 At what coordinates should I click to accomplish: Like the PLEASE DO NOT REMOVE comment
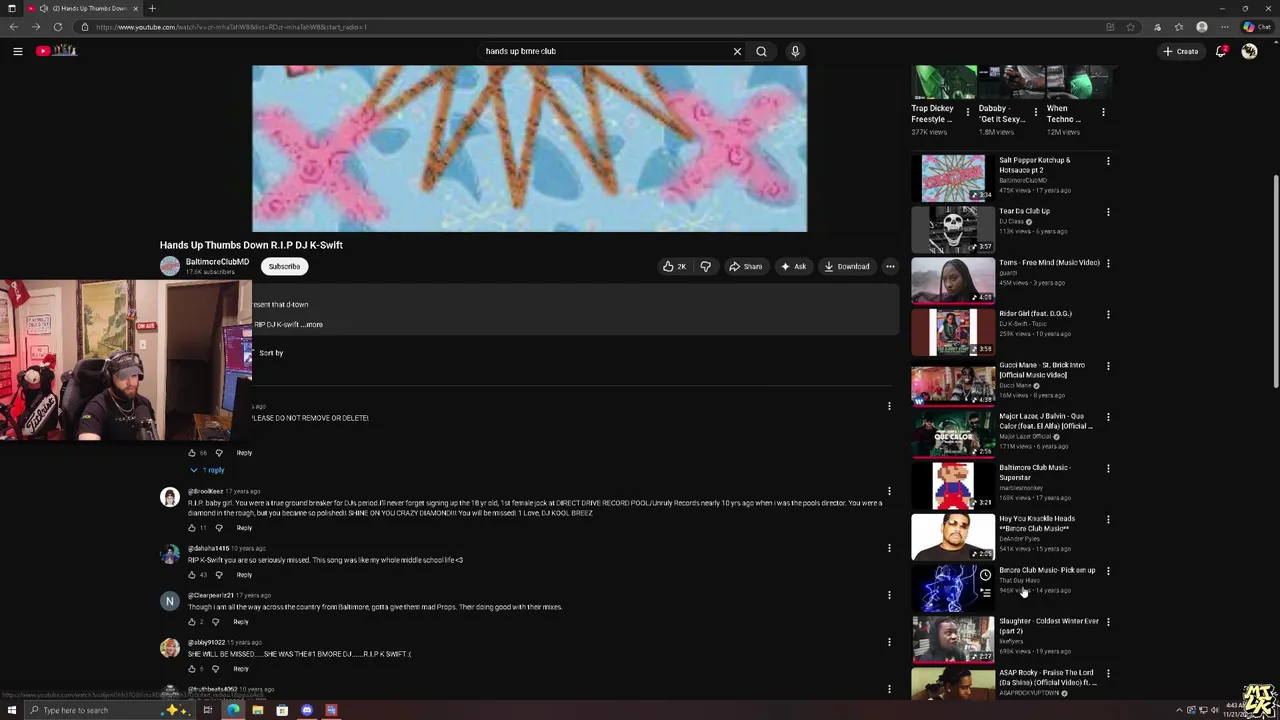point(192,453)
